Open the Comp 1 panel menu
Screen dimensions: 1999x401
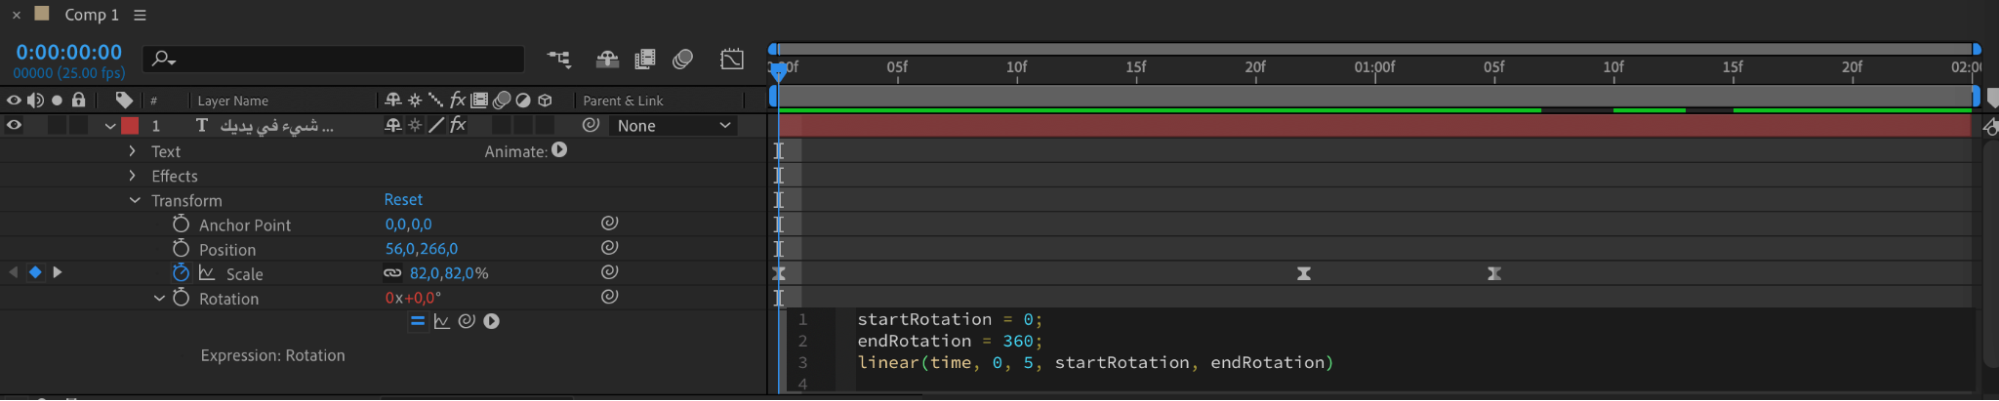[x=140, y=15]
